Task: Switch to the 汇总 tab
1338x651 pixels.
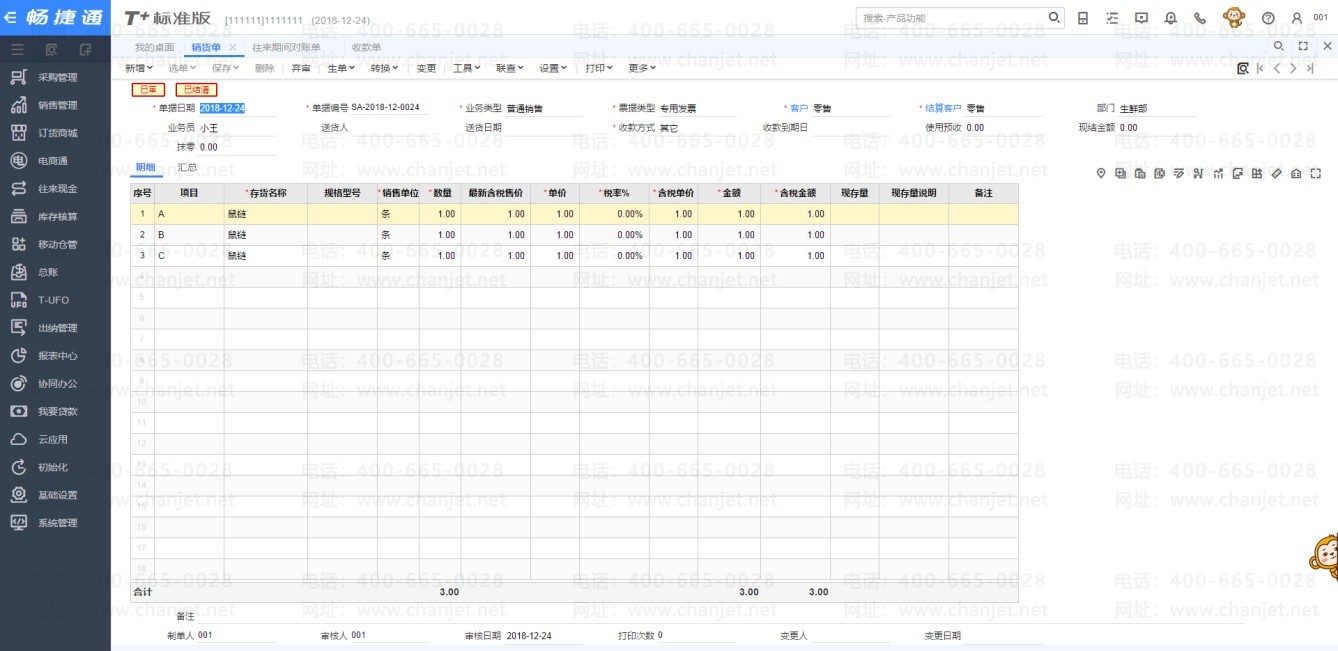Action: point(187,167)
